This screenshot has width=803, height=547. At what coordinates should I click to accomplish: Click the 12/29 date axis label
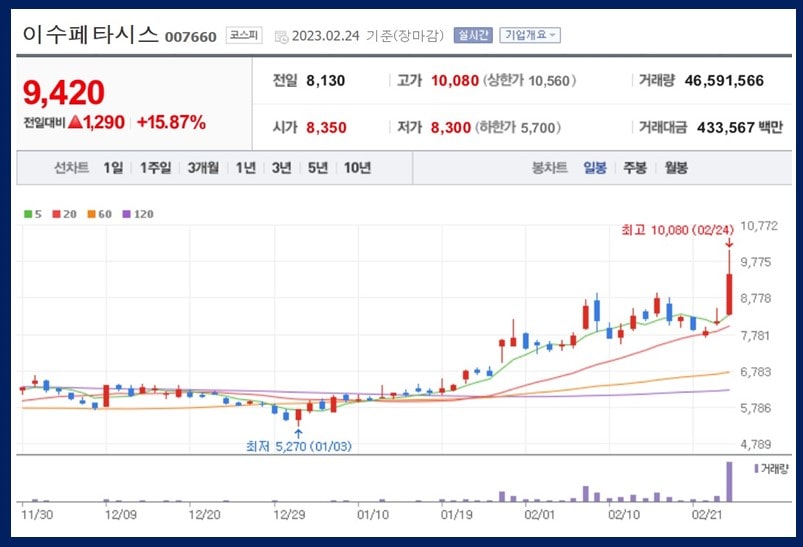(289, 514)
